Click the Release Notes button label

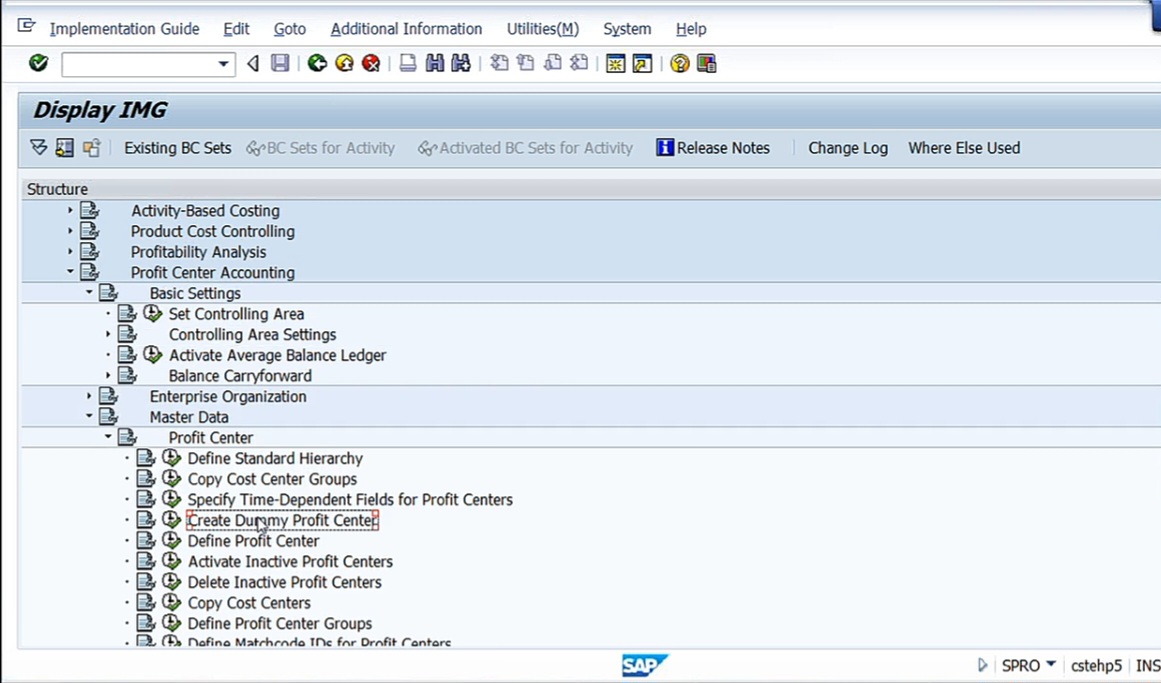[723, 148]
